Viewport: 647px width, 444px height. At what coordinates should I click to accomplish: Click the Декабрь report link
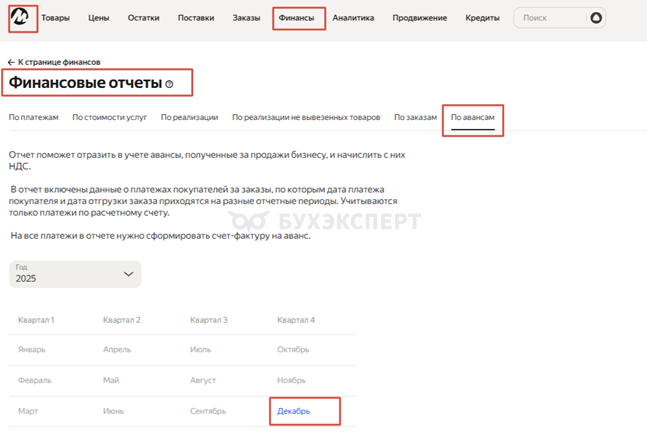(293, 411)
